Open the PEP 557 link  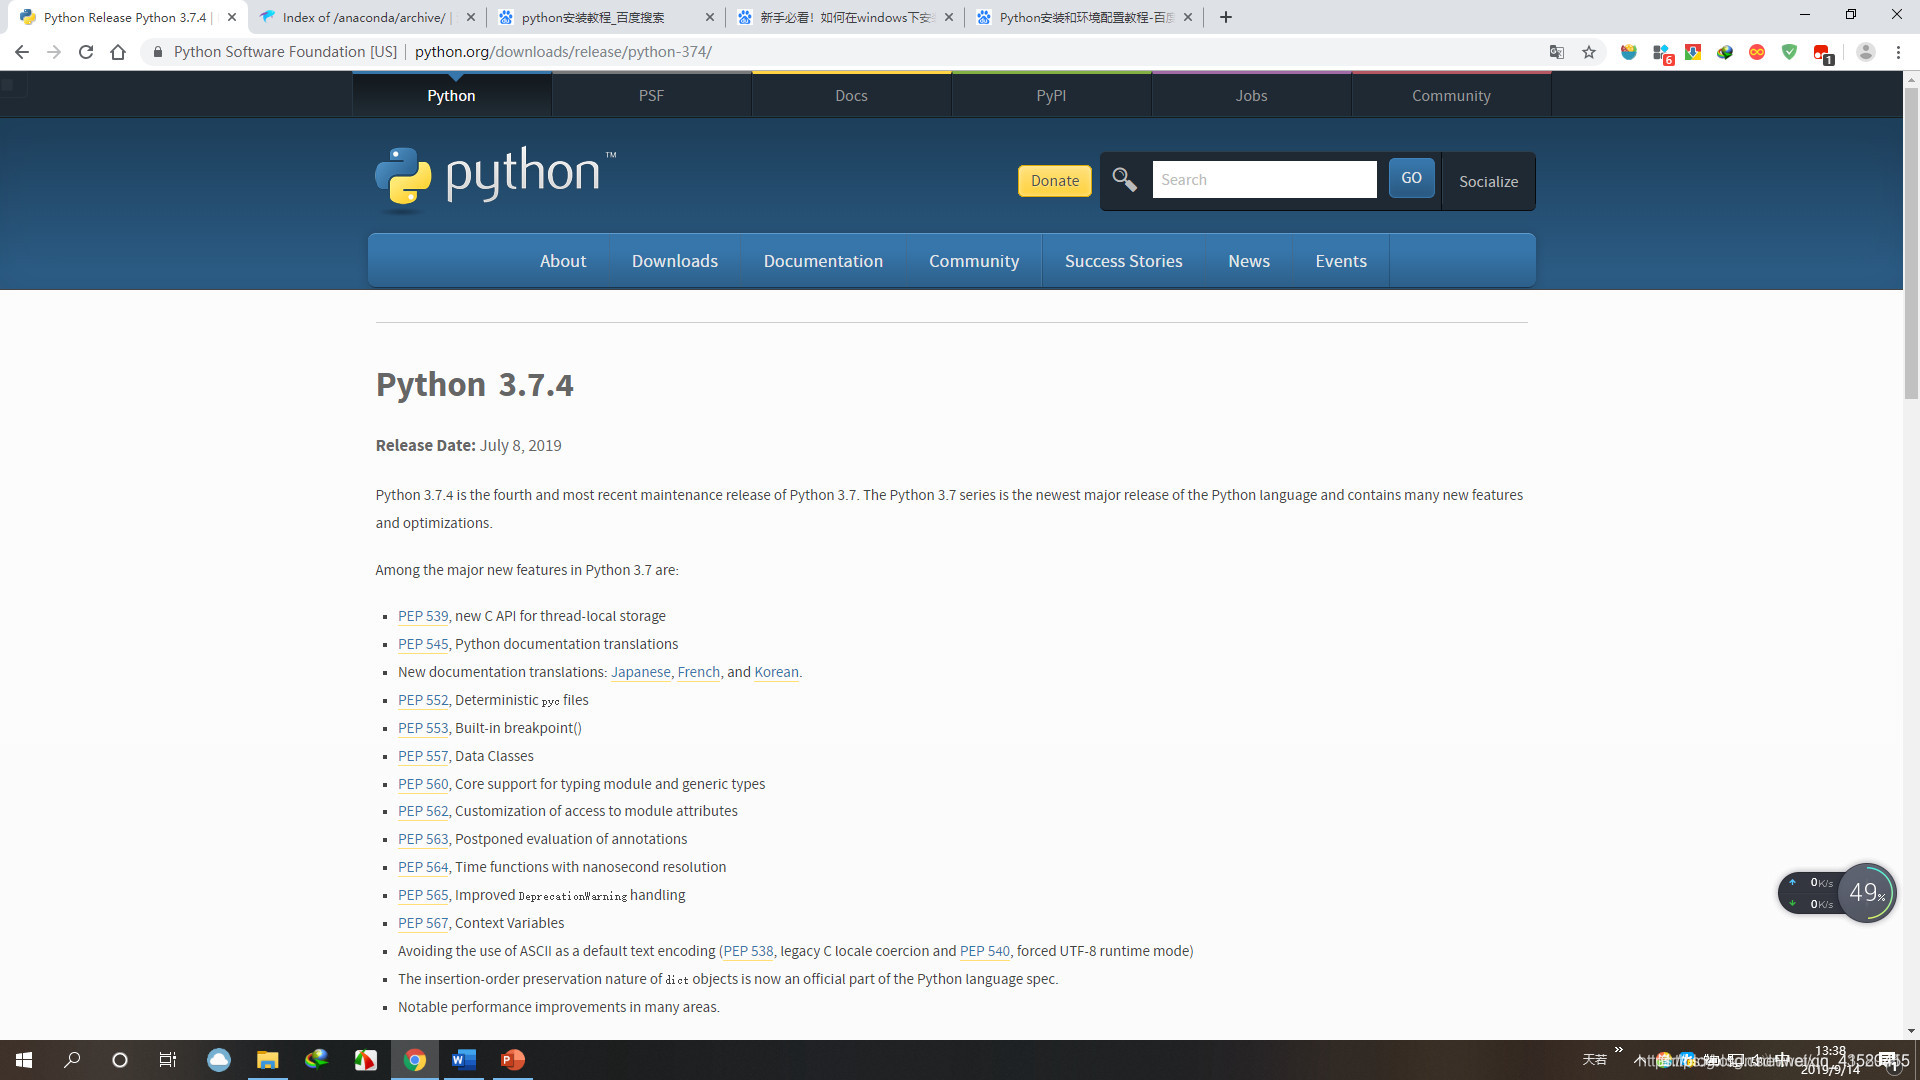pyautogui.click(x=423, y=756)
